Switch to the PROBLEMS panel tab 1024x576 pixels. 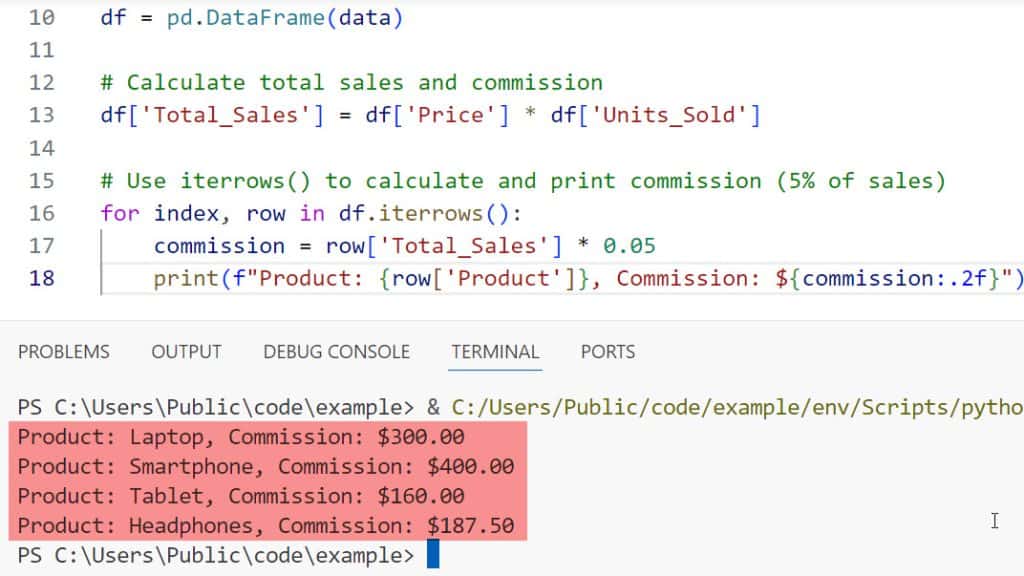[63, 352]
